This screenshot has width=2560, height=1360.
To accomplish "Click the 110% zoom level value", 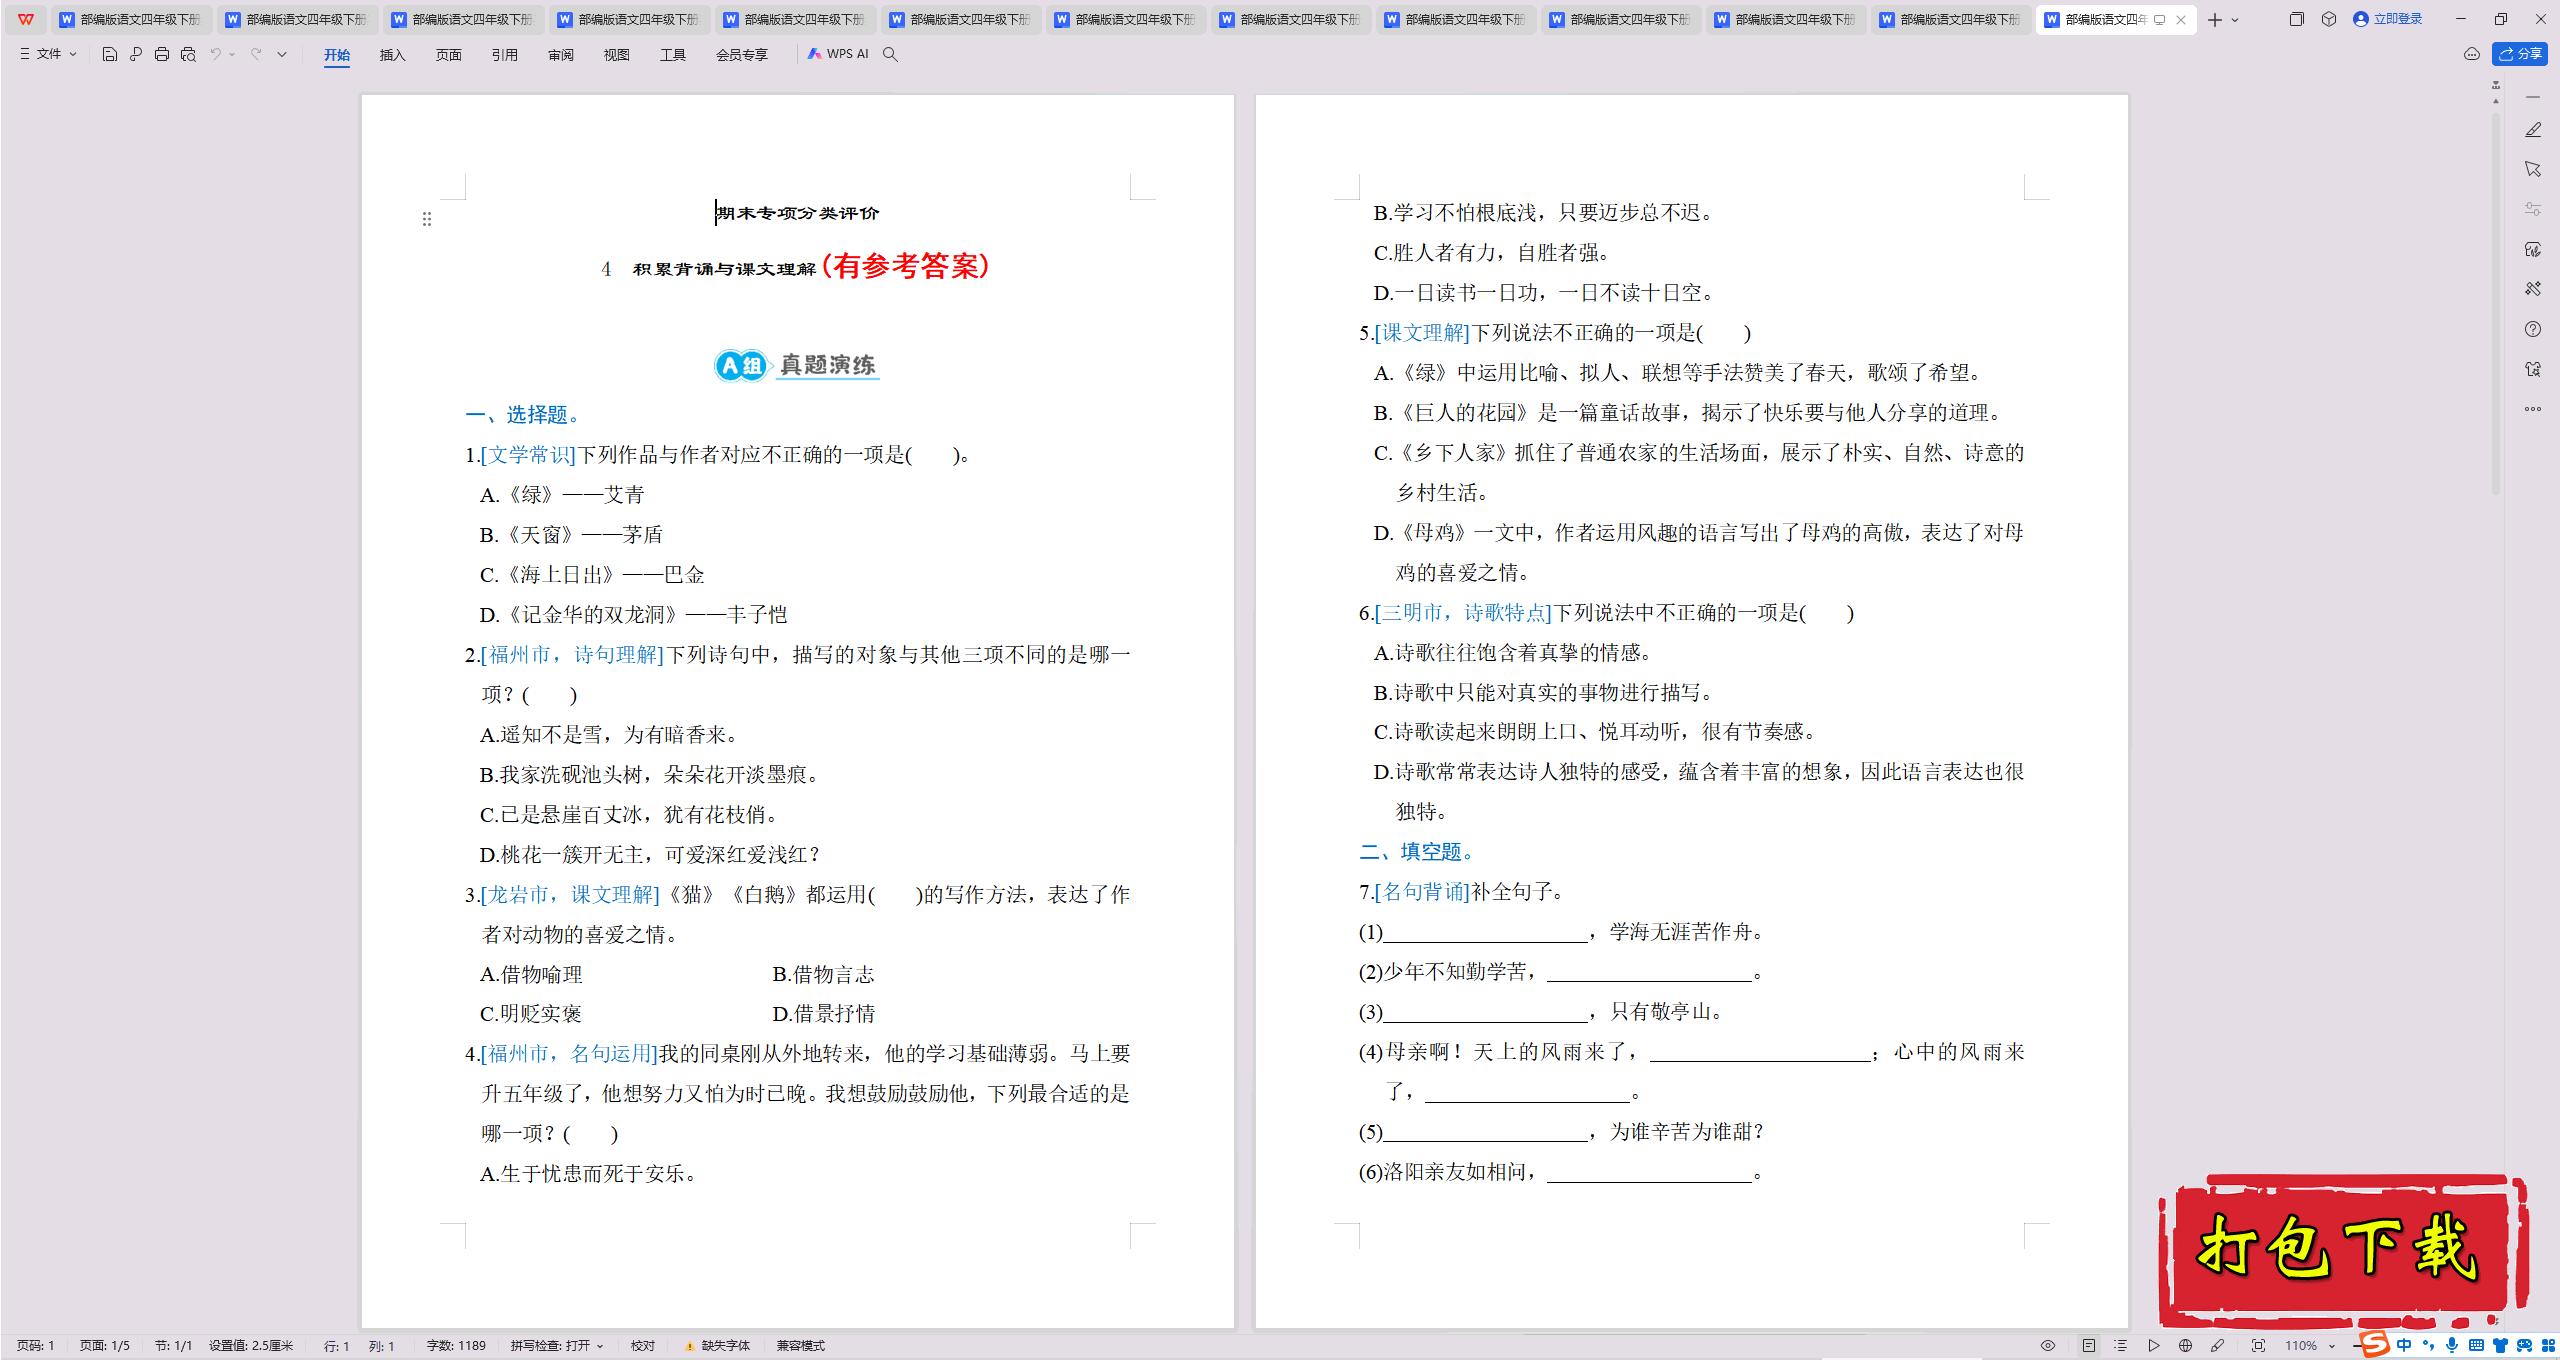I will coord(2301,1346).
